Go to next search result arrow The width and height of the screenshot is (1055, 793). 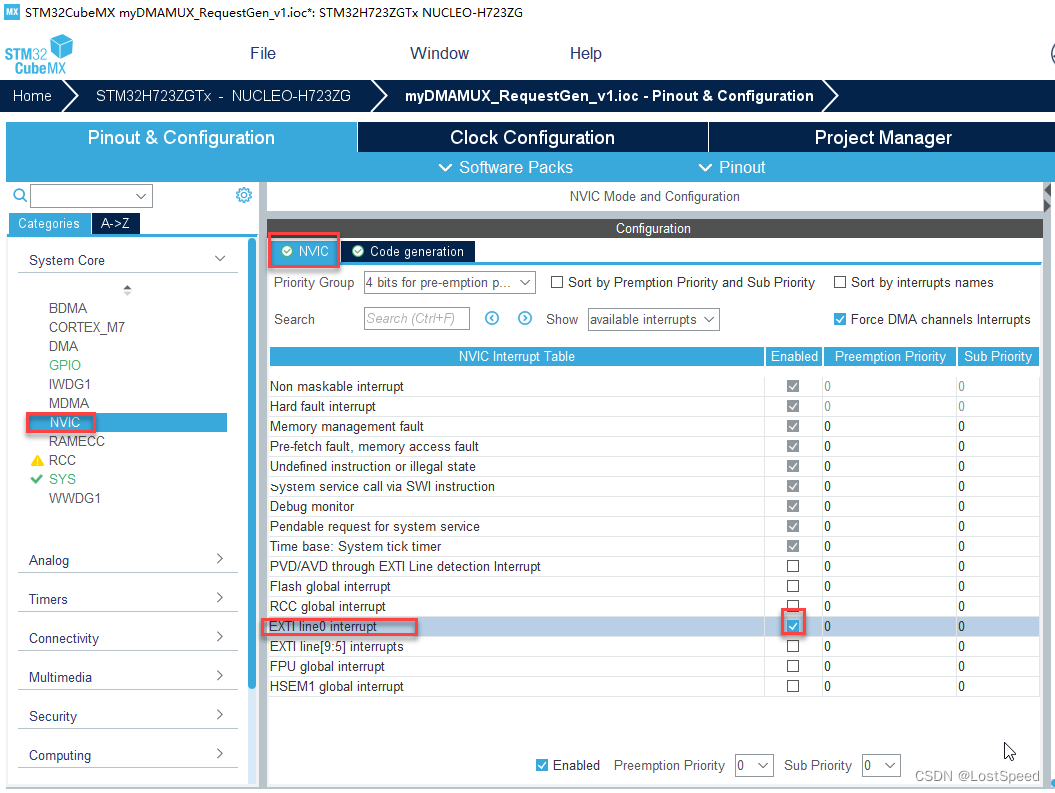pos(525,318)
